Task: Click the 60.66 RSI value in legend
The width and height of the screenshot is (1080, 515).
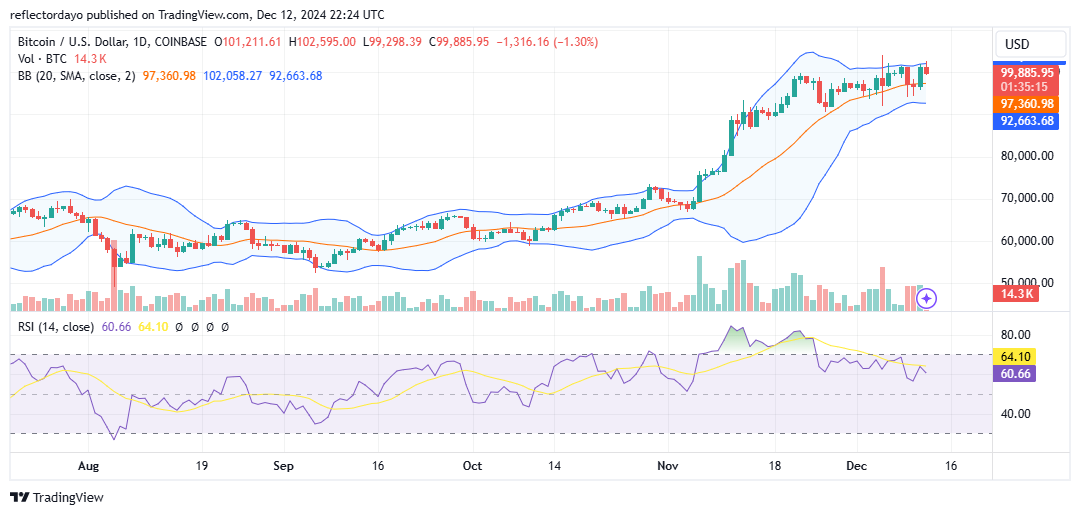Action: tap(114, 327)
